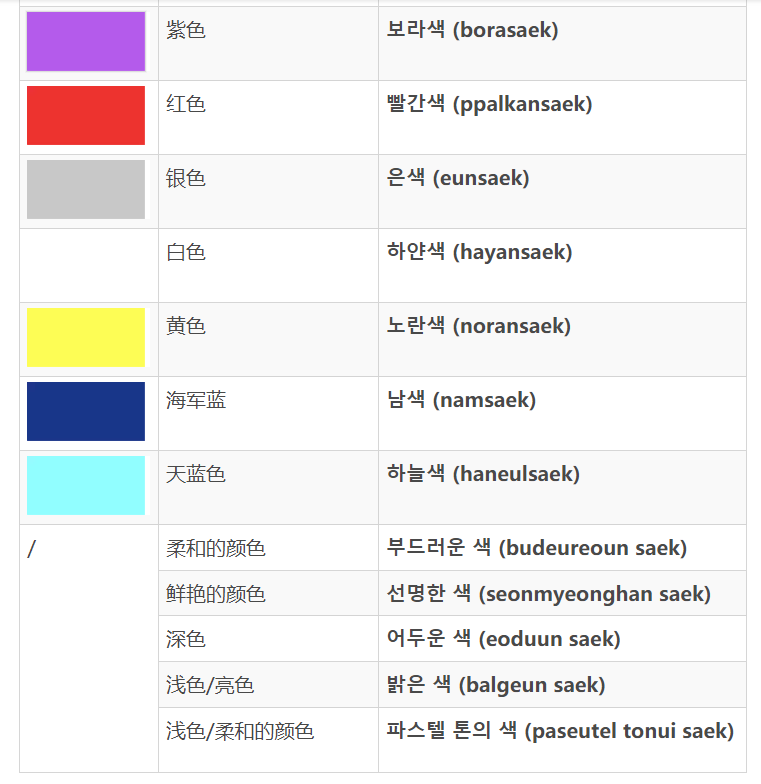
Task: Click the silver gray color swatch
Action: point(86,189)
